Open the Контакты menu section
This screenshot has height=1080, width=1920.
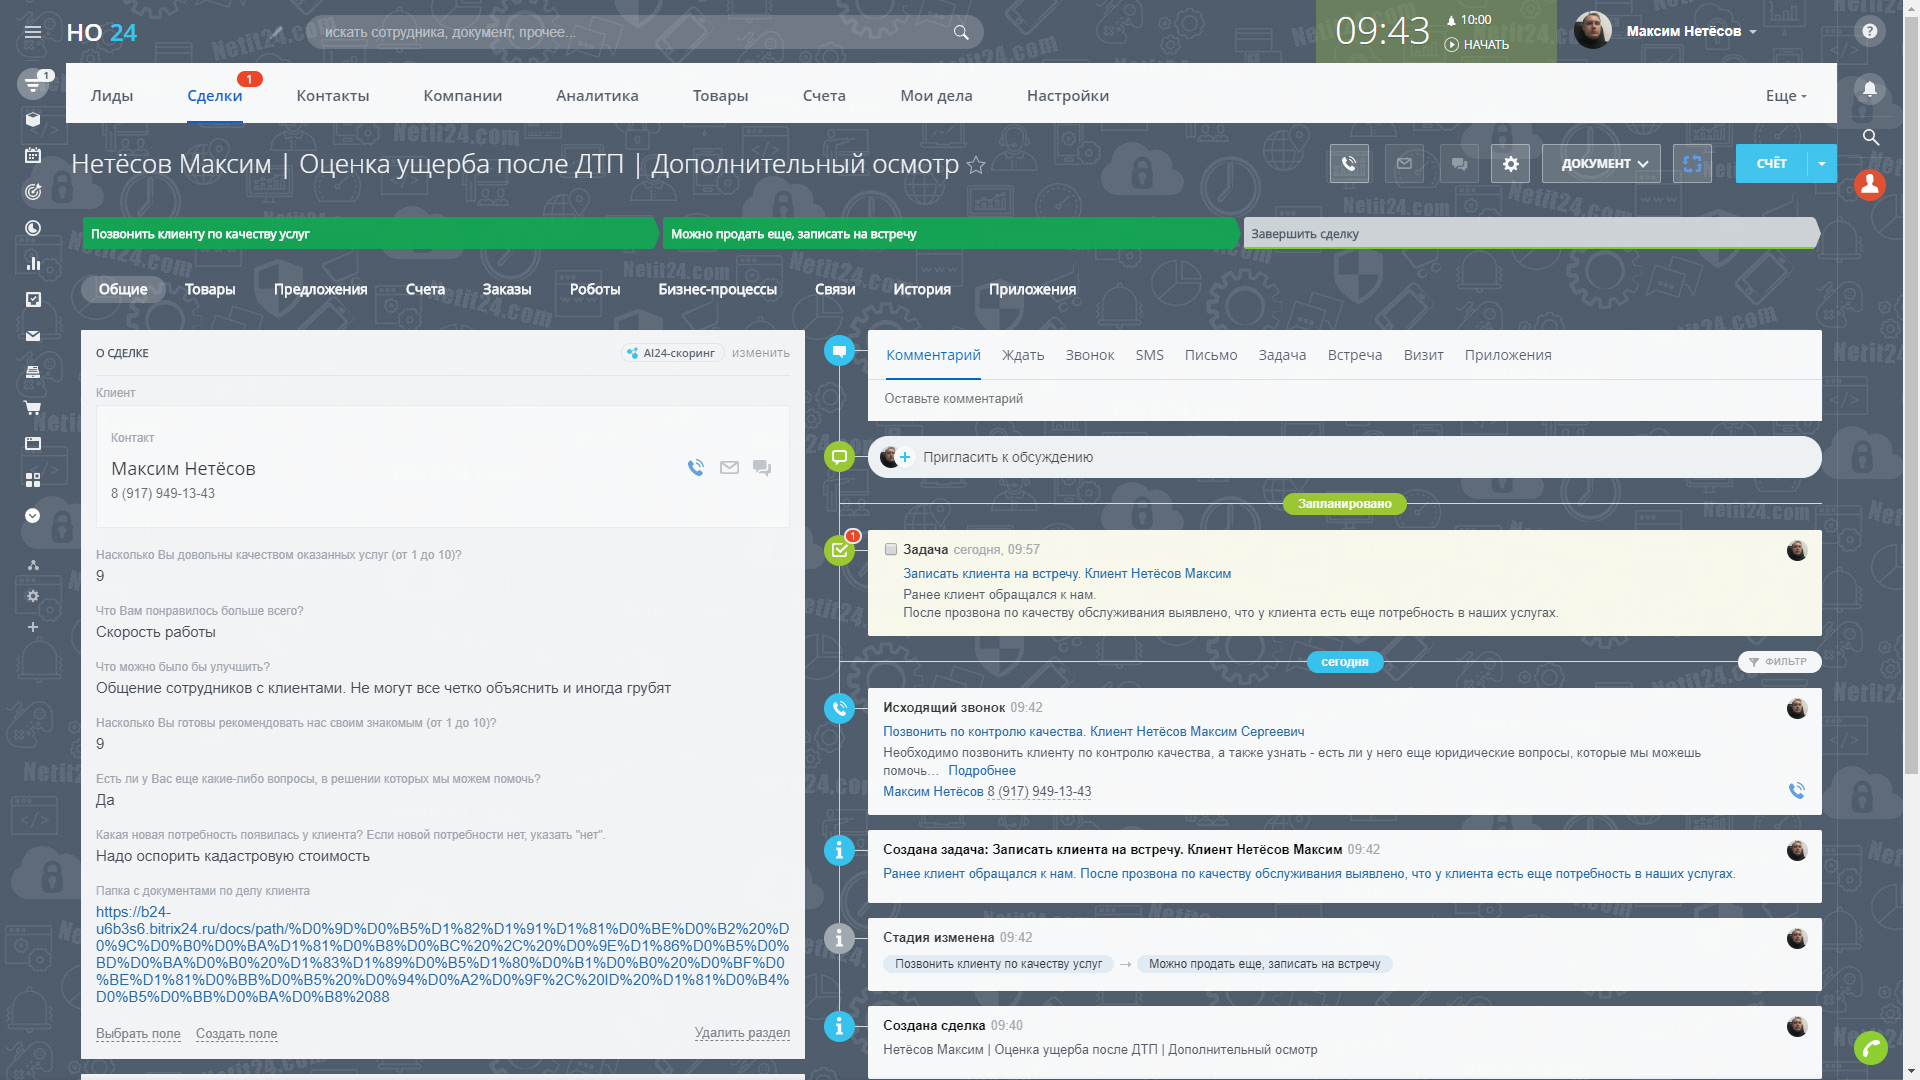coord(333,96)
